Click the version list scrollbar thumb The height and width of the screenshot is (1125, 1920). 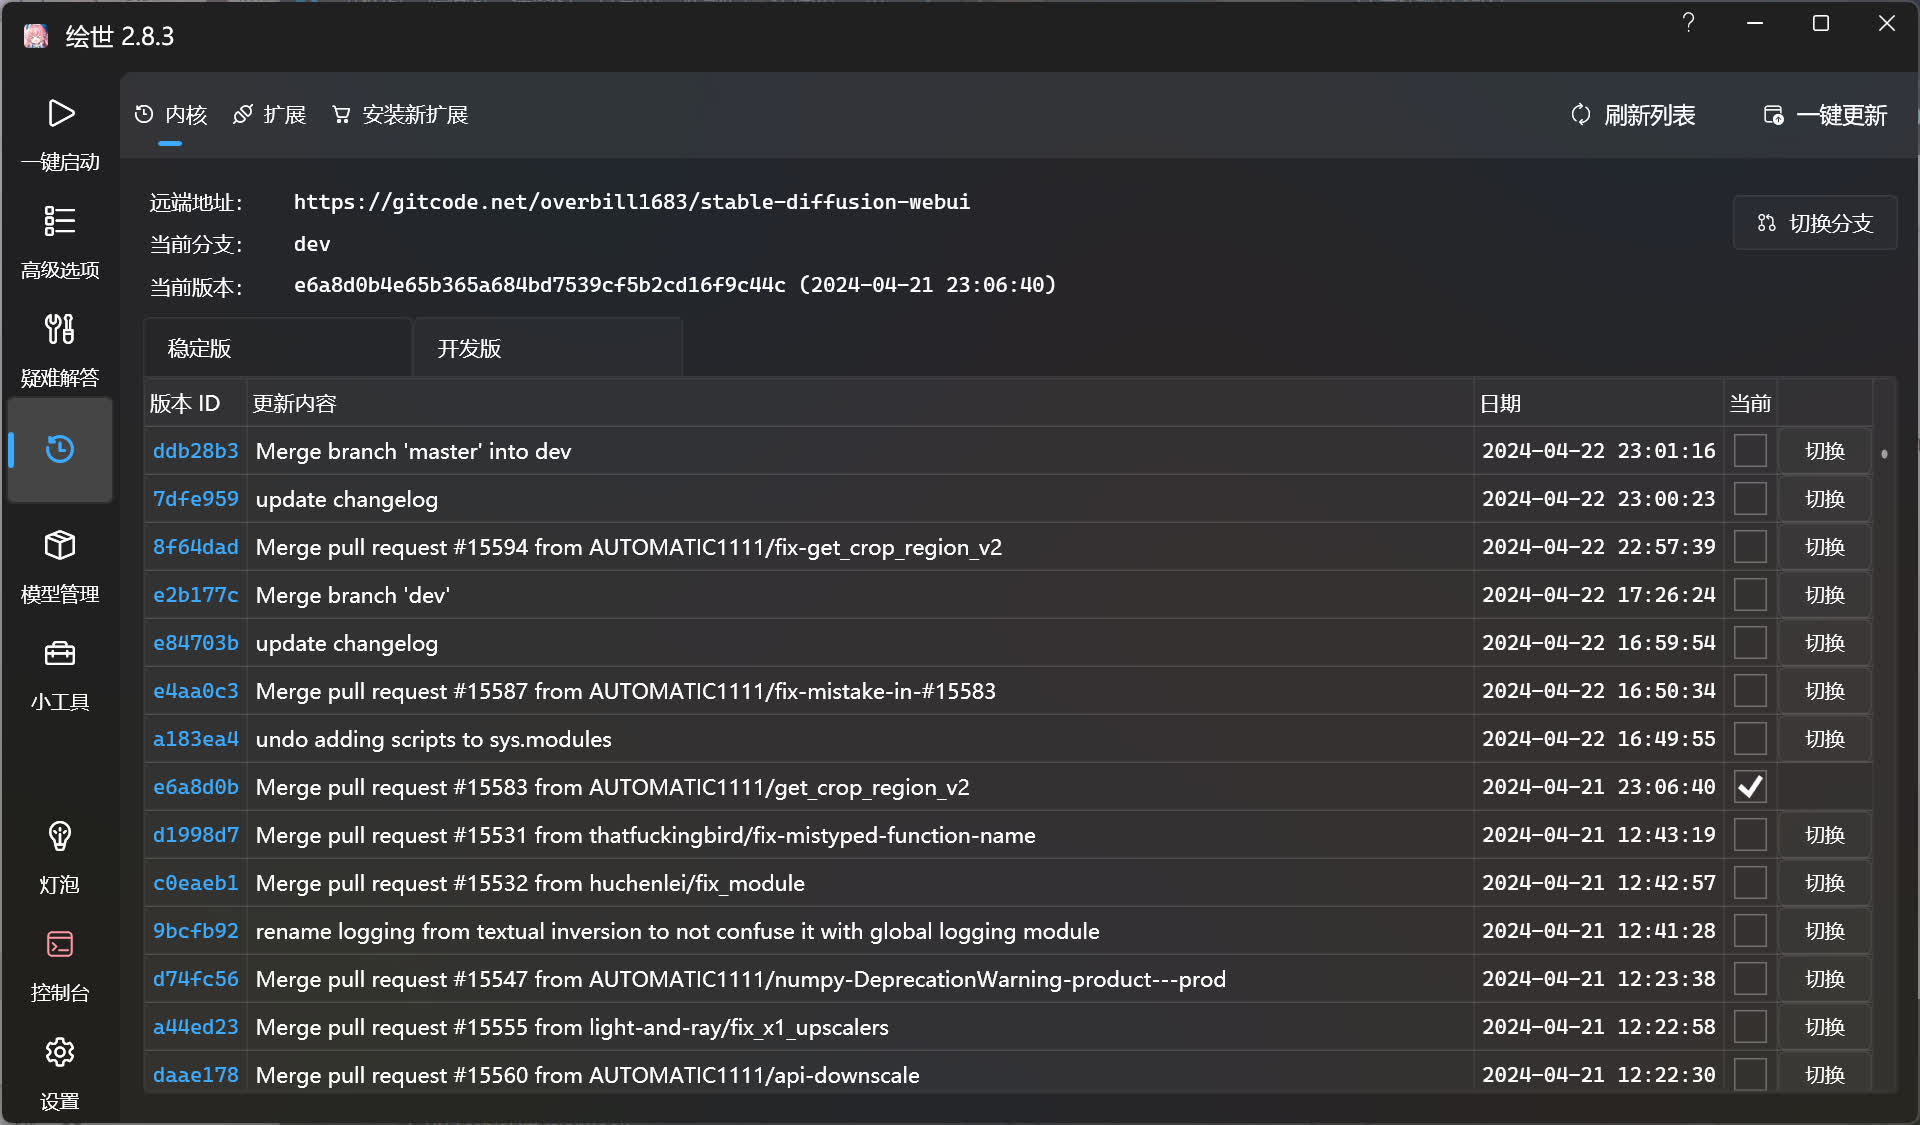pyautogui.click(x=1884, y=454)
